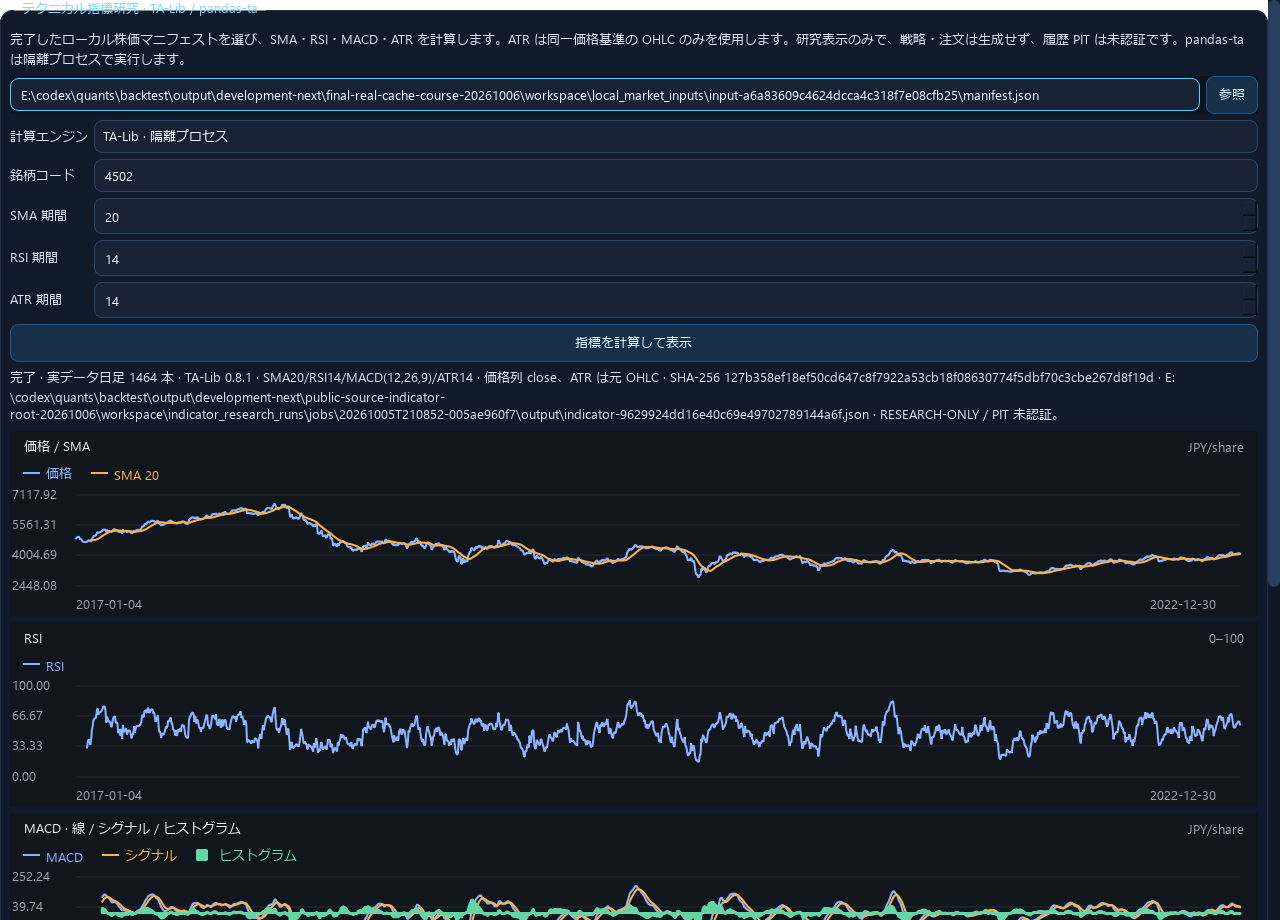1280x920 pixels.
Task: Increase SMA 期間 with its up stepper
Action: [x=1250, y=207]
